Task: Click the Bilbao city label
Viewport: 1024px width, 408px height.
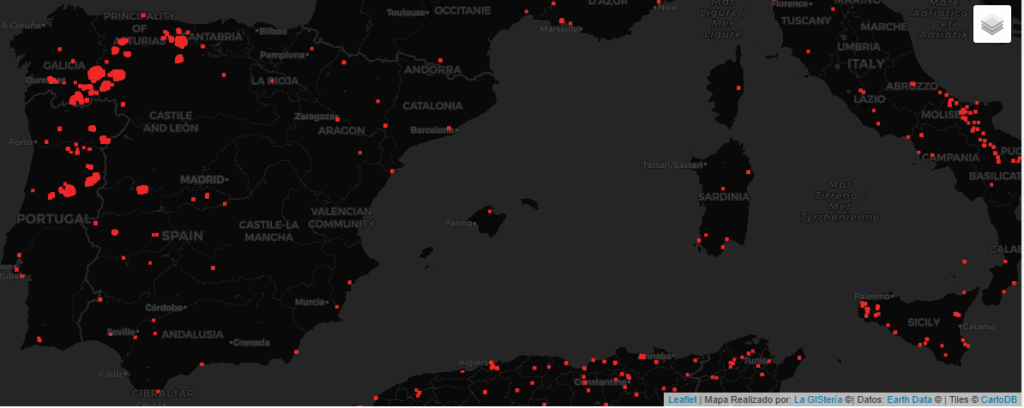Action: click(272, 31)
